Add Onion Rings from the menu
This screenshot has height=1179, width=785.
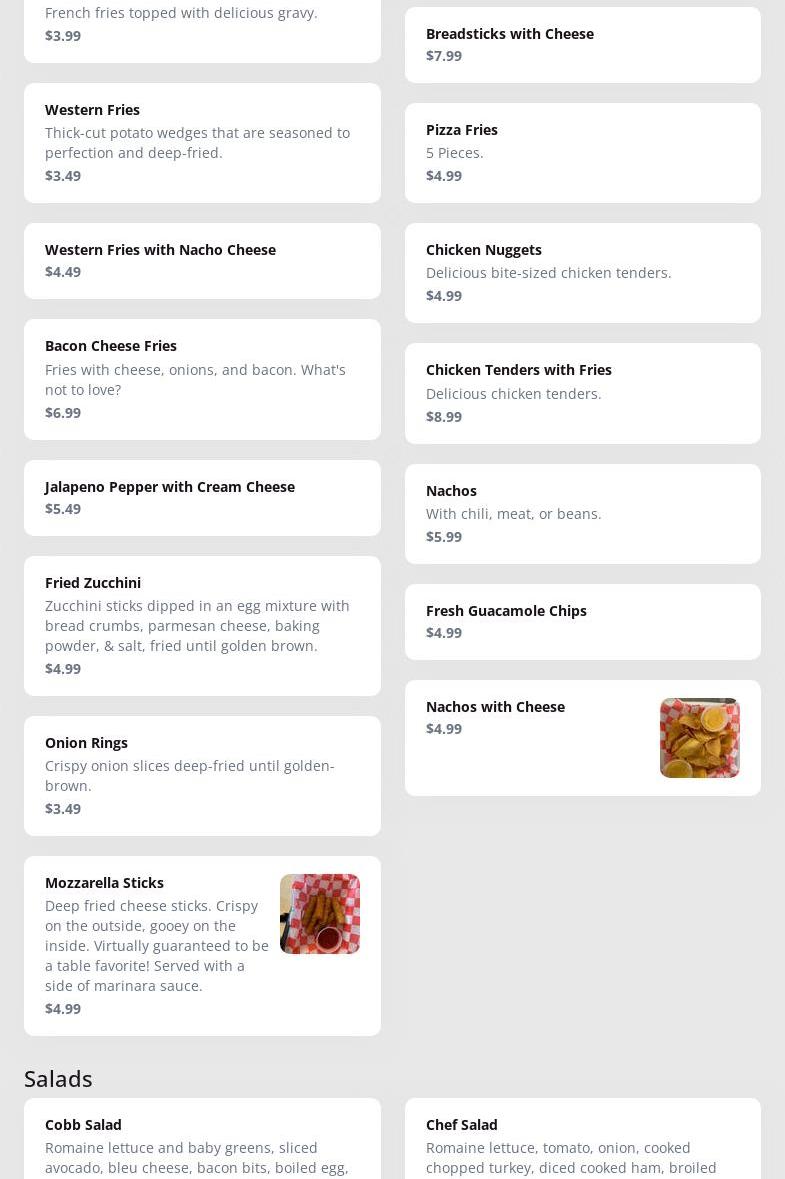[x=201, y=775]
